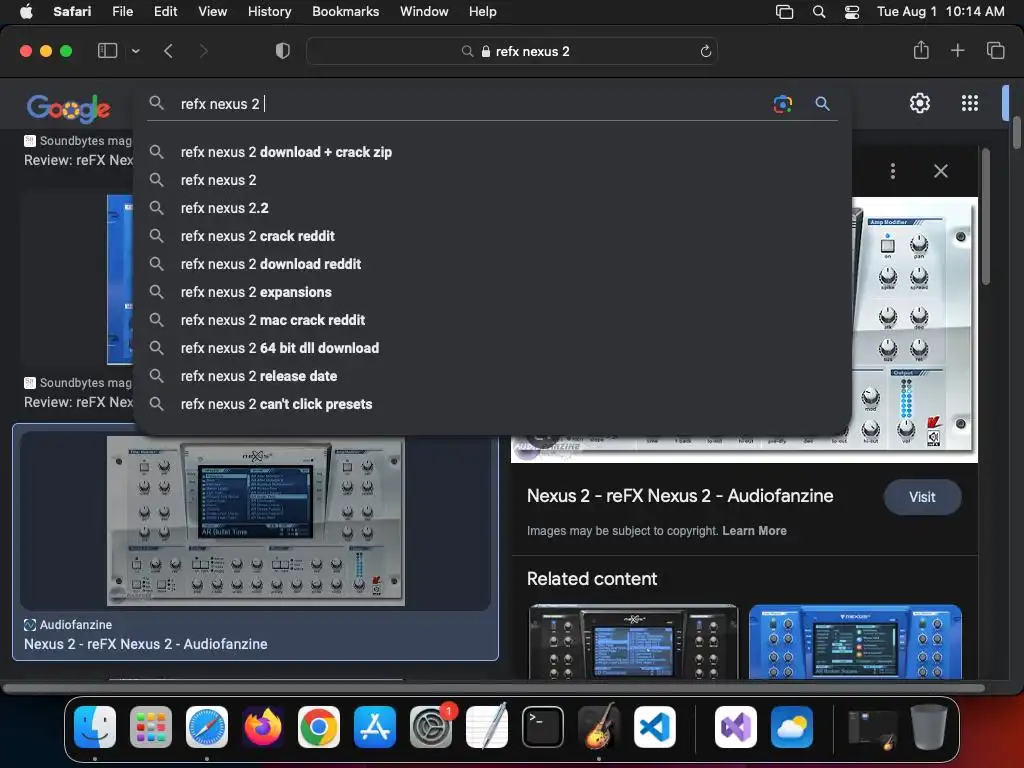Screen dimensions: 1024x768
Task: Close the image preview panel
Action: [940, 171]
